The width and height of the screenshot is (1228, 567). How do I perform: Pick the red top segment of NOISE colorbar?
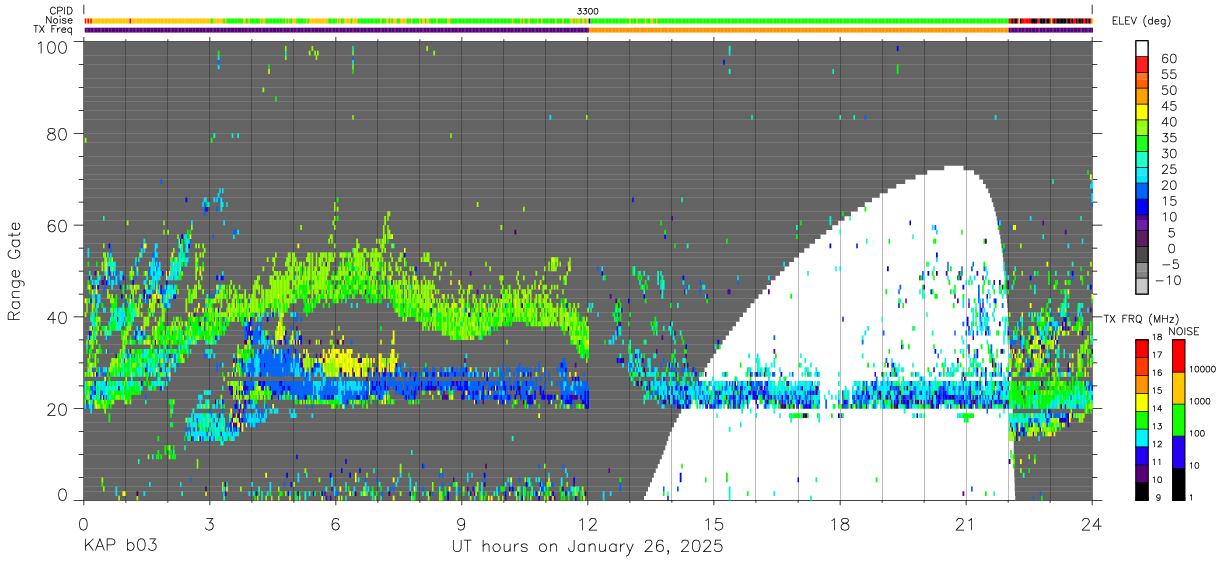(1177, 355)
